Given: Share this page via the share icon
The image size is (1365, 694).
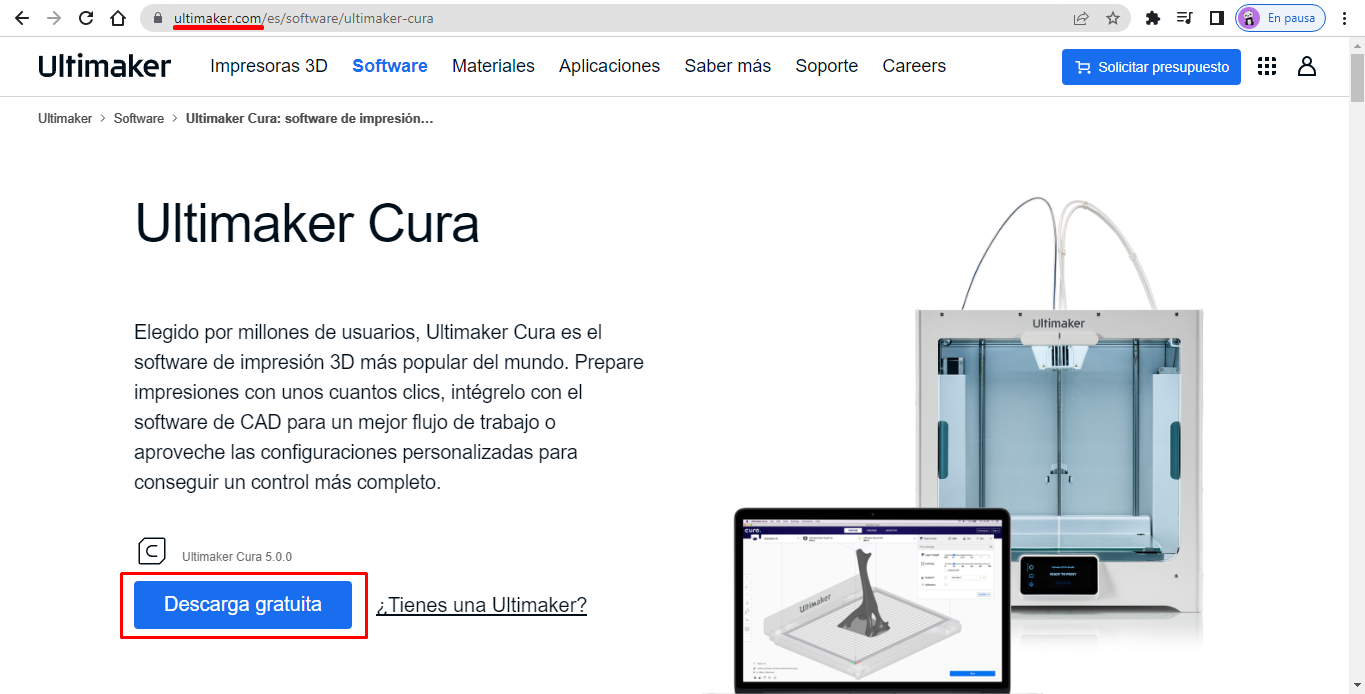Looking at the screenshot, I should (1081, 18).
